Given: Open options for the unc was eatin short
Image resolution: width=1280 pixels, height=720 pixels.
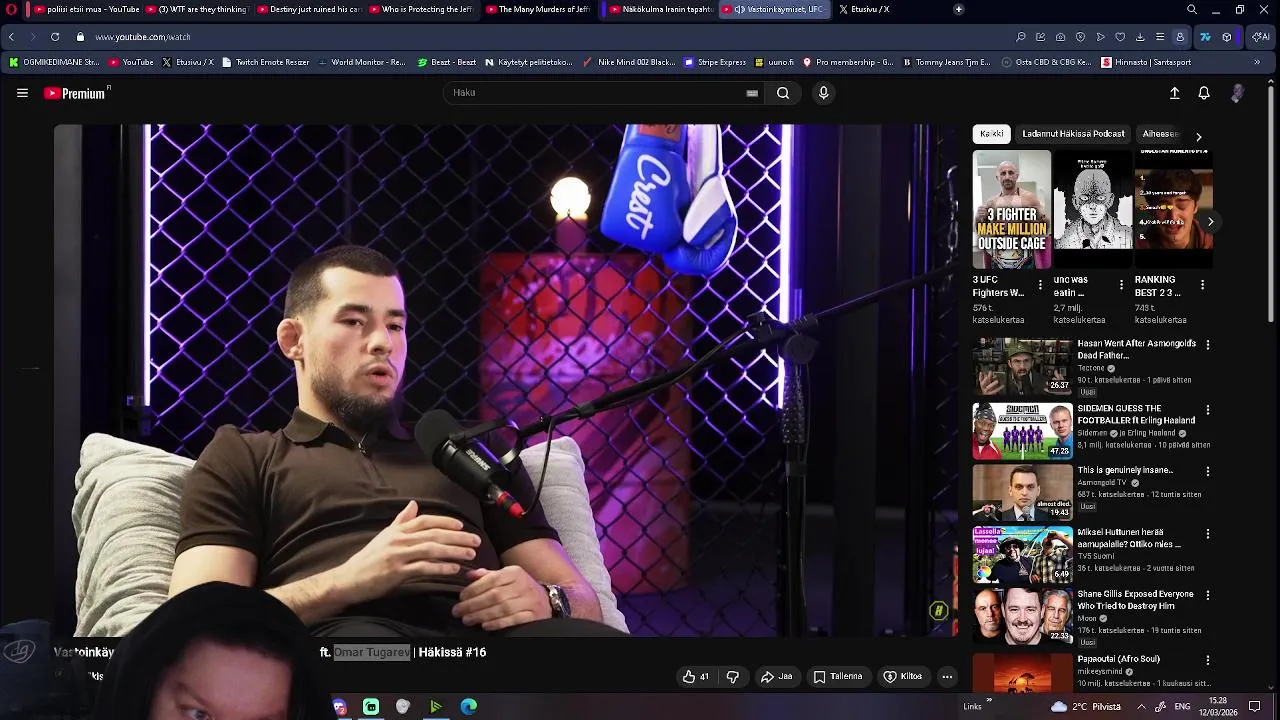Looking at the screenshot, I should [x=1121, y=285].
